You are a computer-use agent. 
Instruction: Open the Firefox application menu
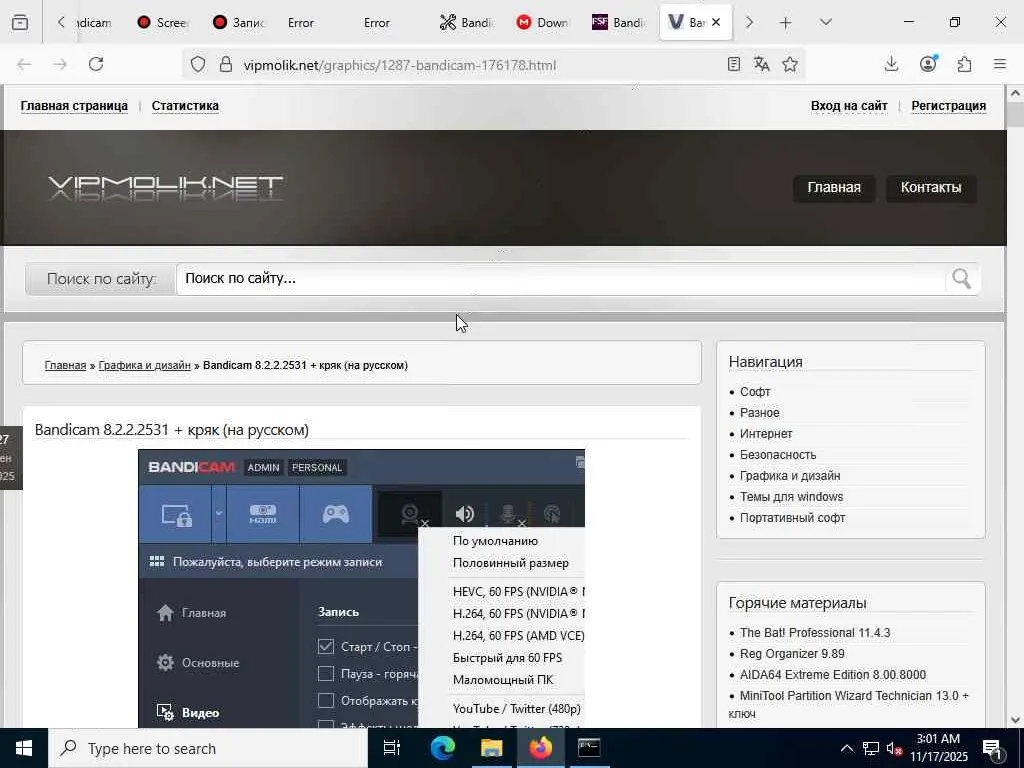1000,64
